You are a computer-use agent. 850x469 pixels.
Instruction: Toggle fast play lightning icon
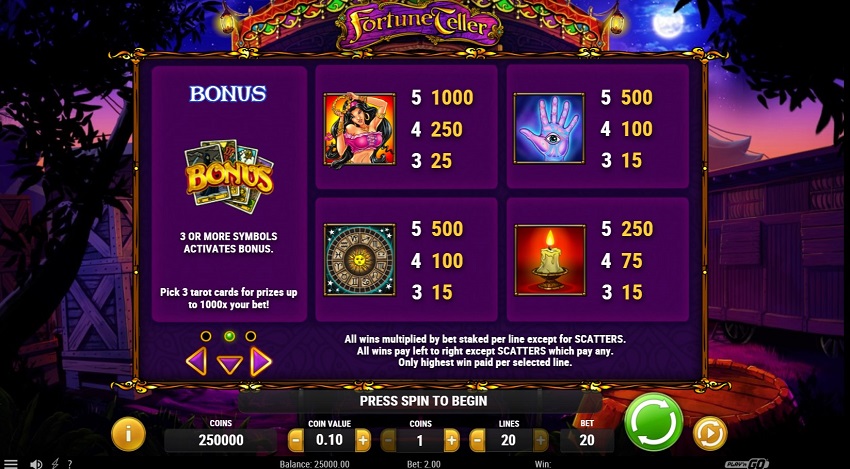[55, 464]
